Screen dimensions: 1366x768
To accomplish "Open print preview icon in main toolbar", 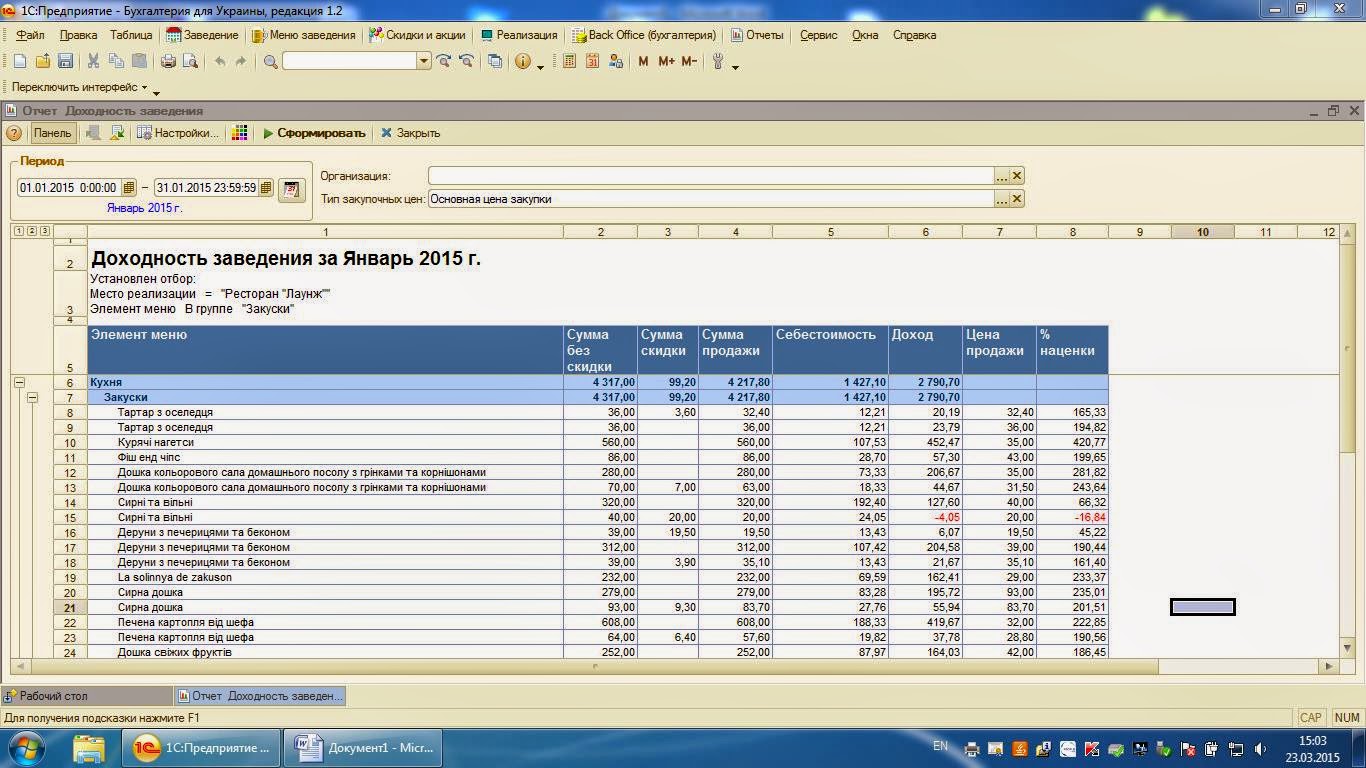I will [190, 61].
